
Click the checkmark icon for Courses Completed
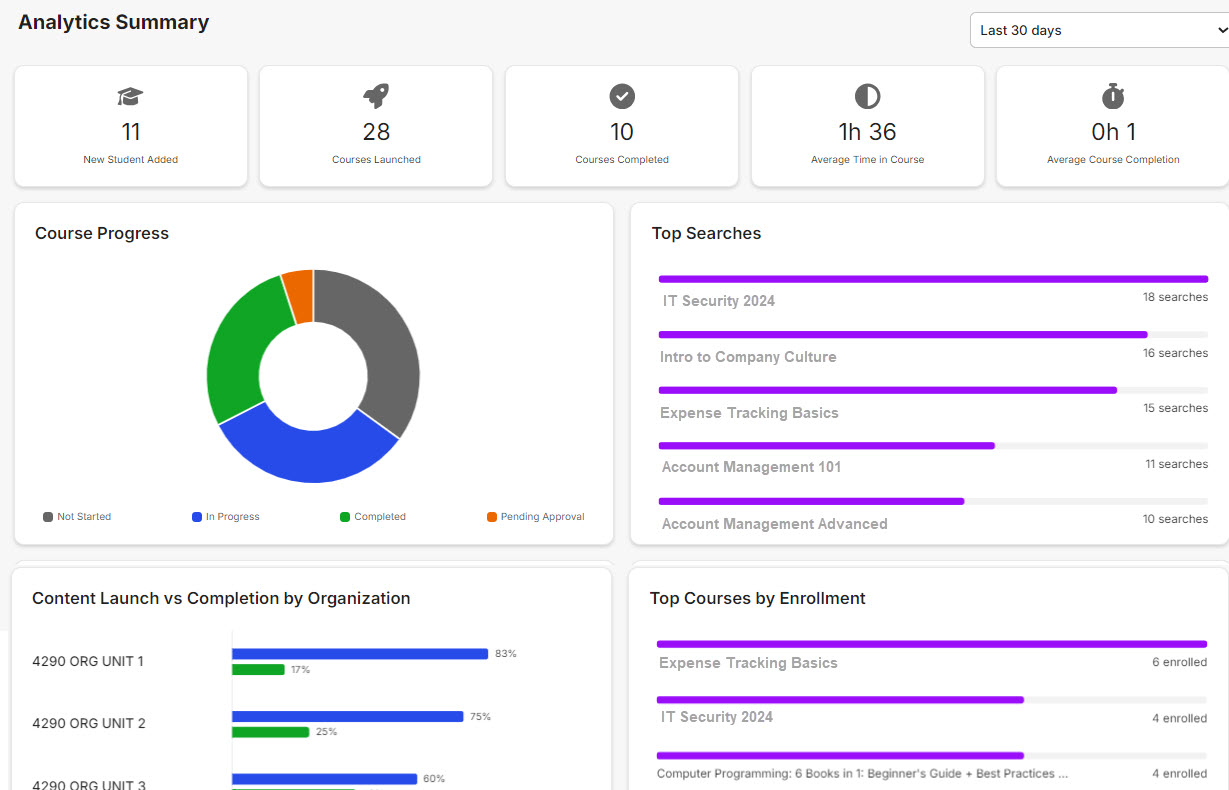click(x=622, y=96)
